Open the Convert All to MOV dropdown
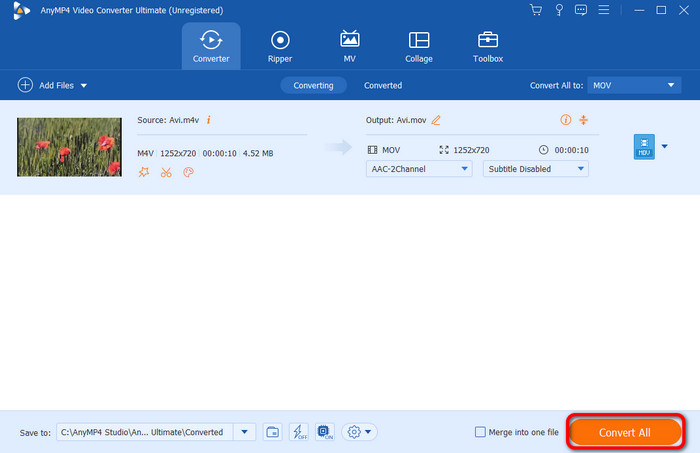The height and width of the screenshot is (453, 700). coord(634,85)
